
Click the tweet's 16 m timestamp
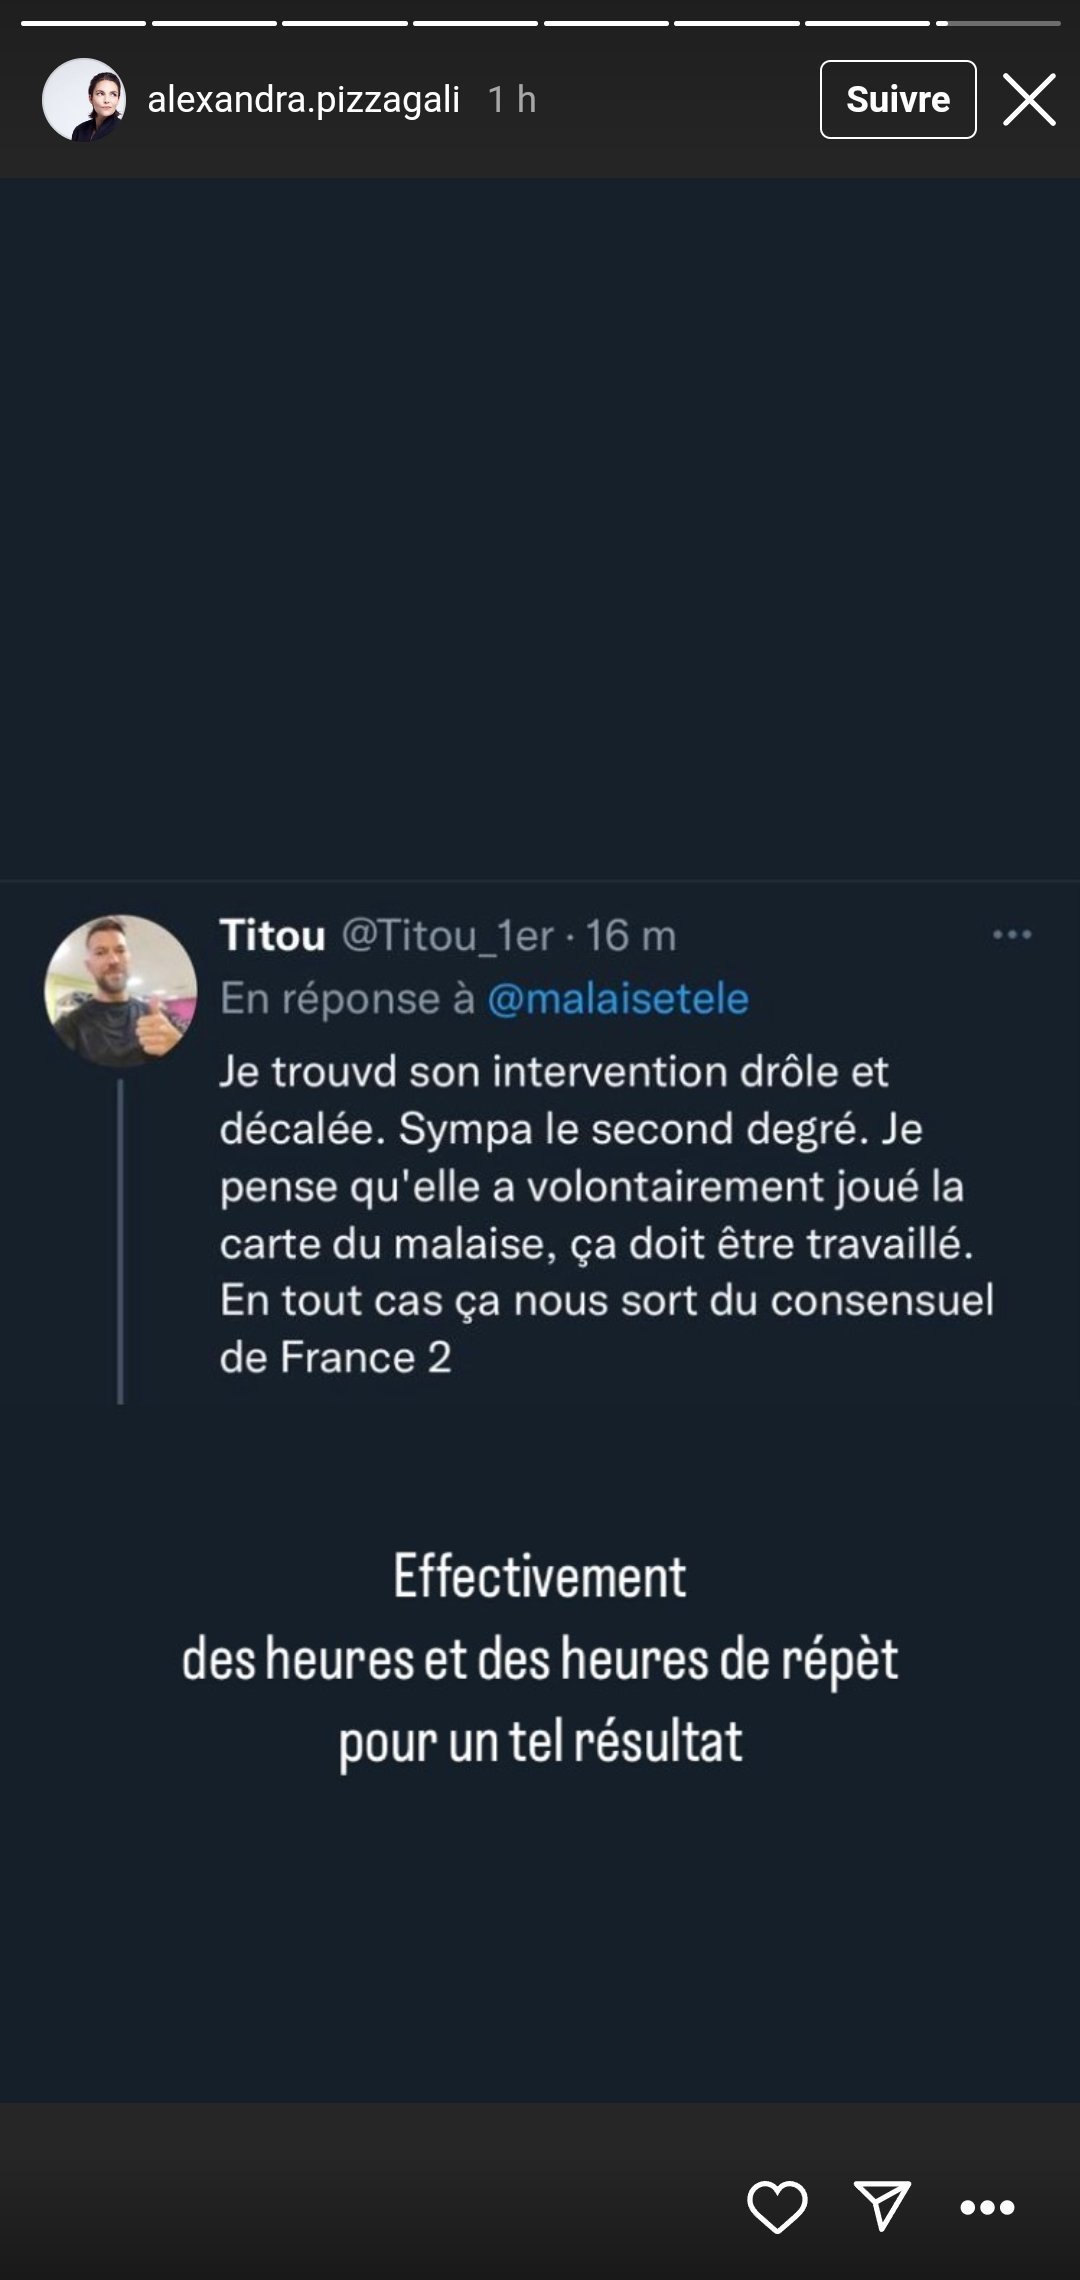(631, 936)
